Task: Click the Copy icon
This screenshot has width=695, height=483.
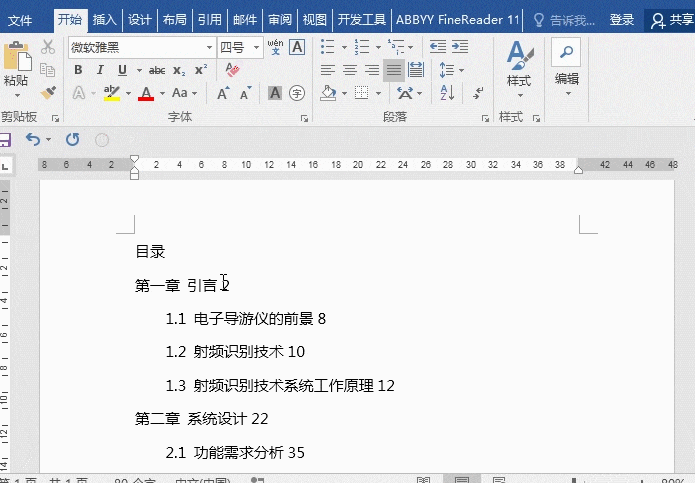Action: point(47,70)
